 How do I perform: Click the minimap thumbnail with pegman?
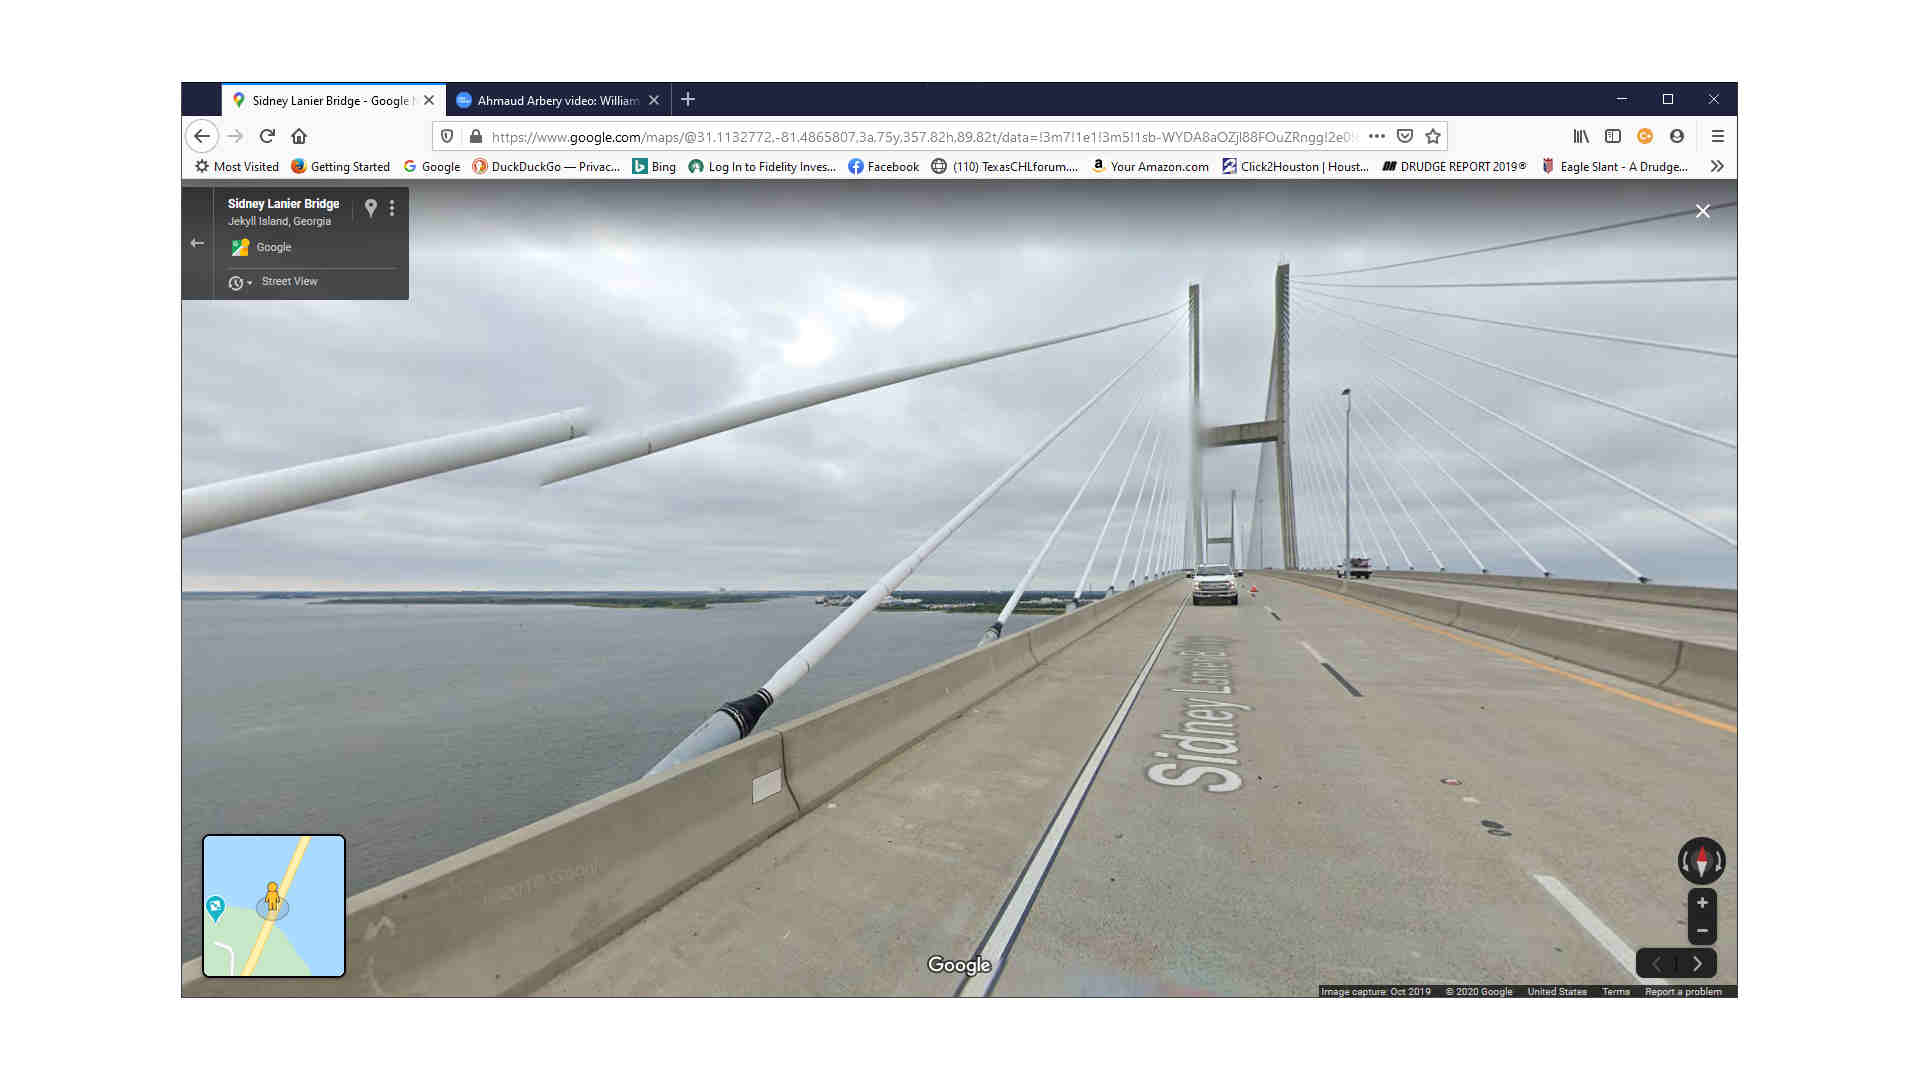click(274, 906)
